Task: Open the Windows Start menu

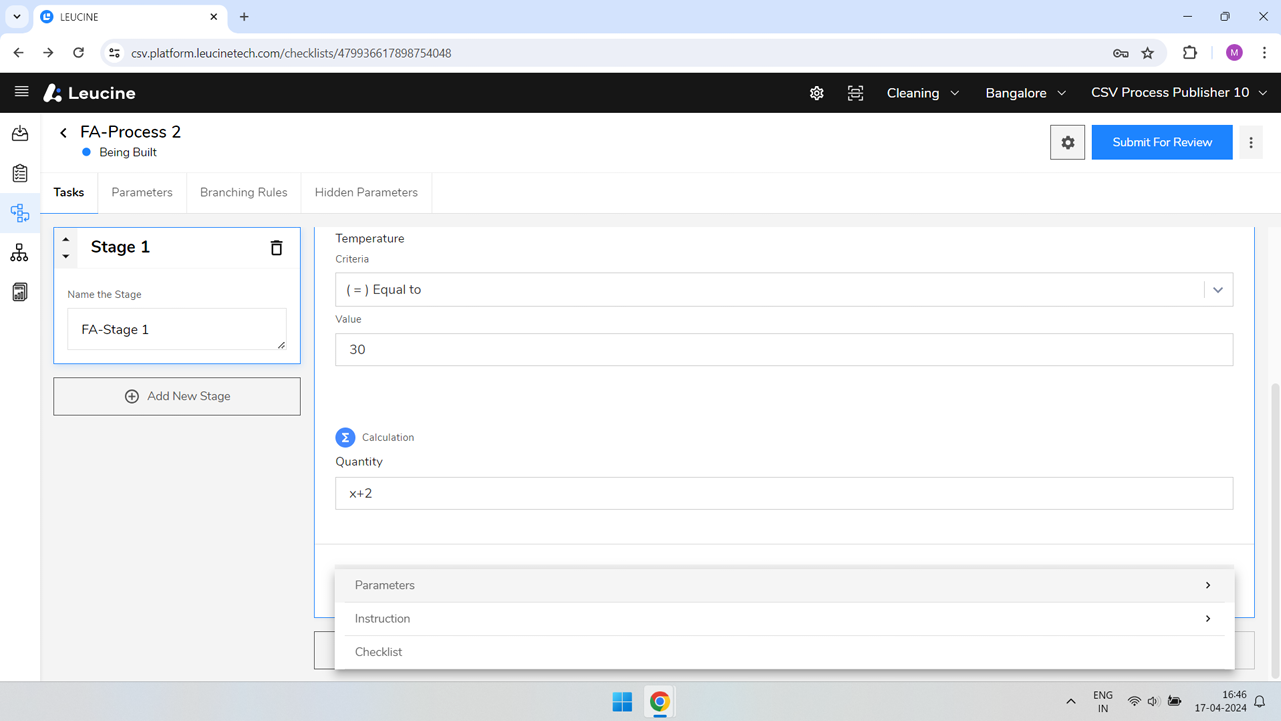Action: pyautogui.click(x=622, y=702)
